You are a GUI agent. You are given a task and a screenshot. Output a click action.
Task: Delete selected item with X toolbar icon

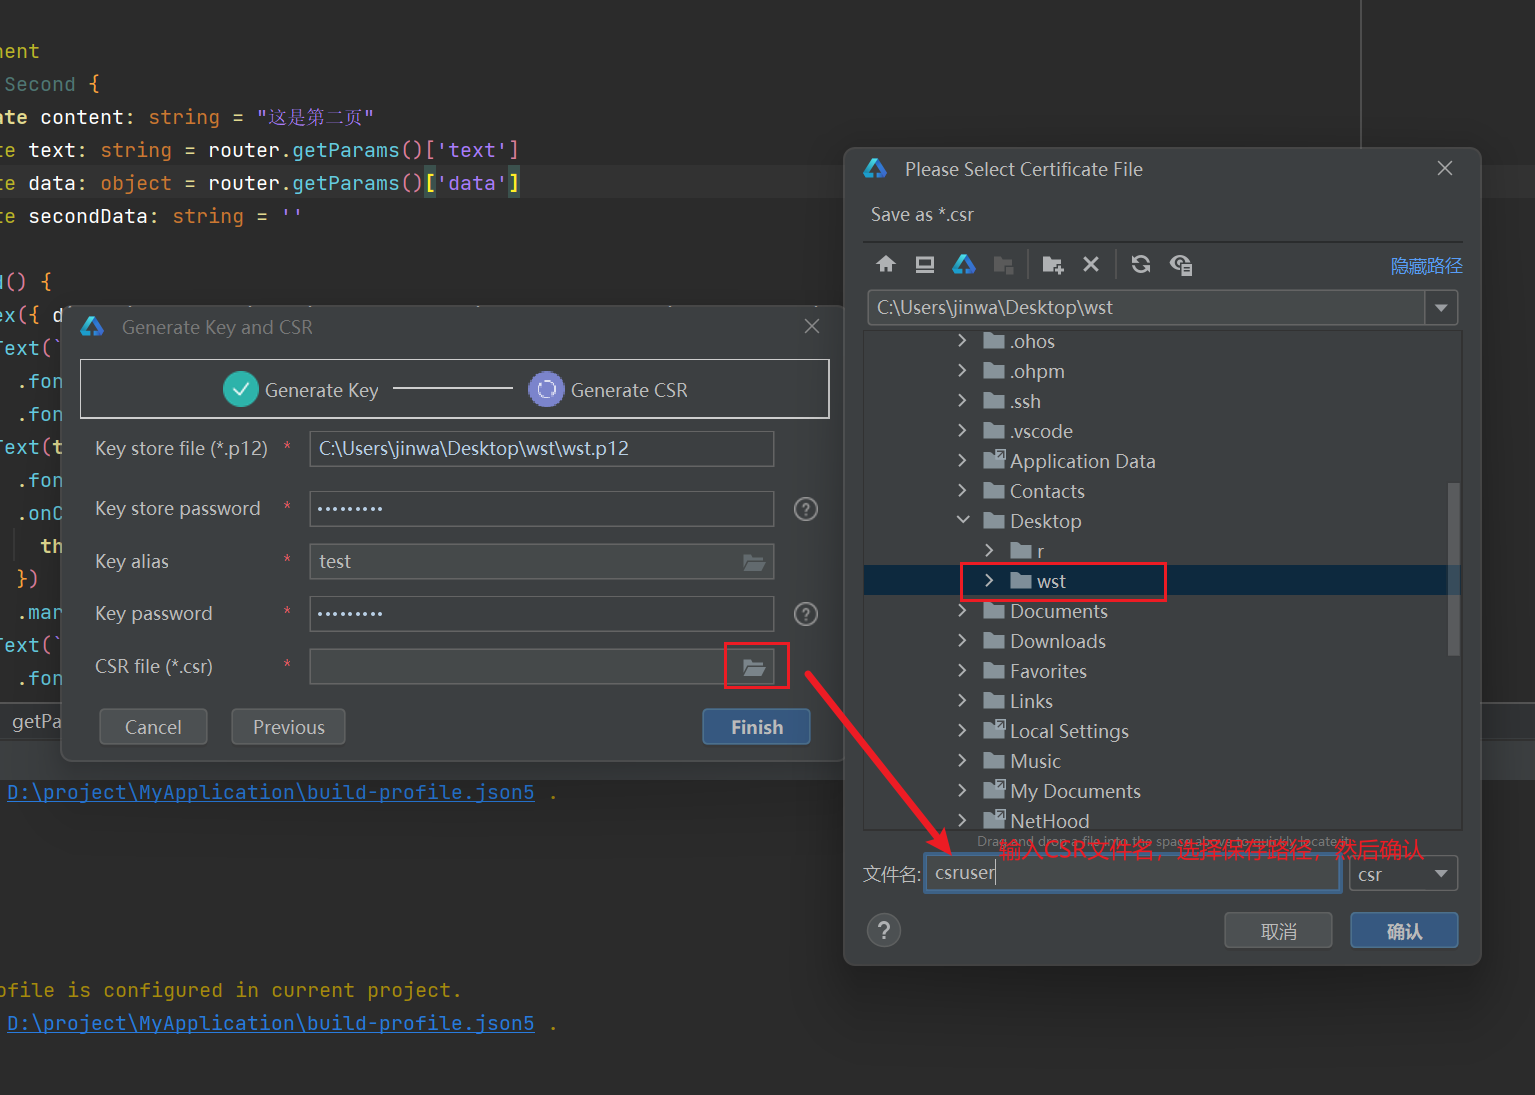pos(1091,264)
